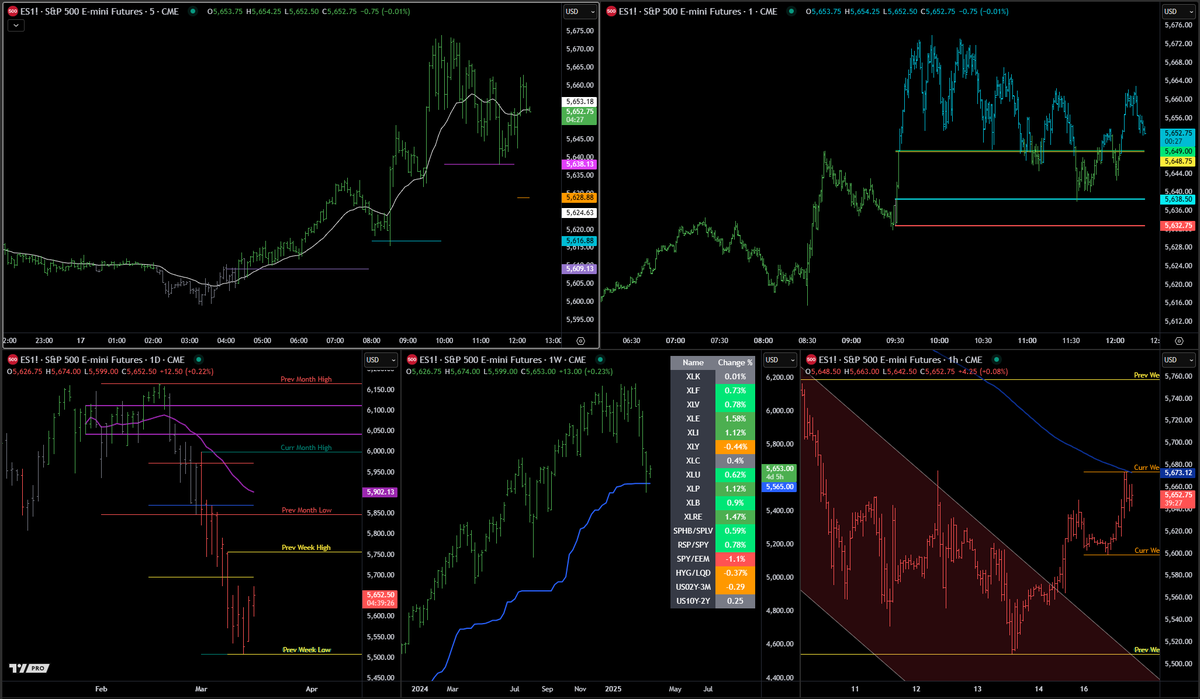The image size is (1200, 699).
Task: Click the Mar label on the 1D chart time axis
Action: click(x=202, y=689)
